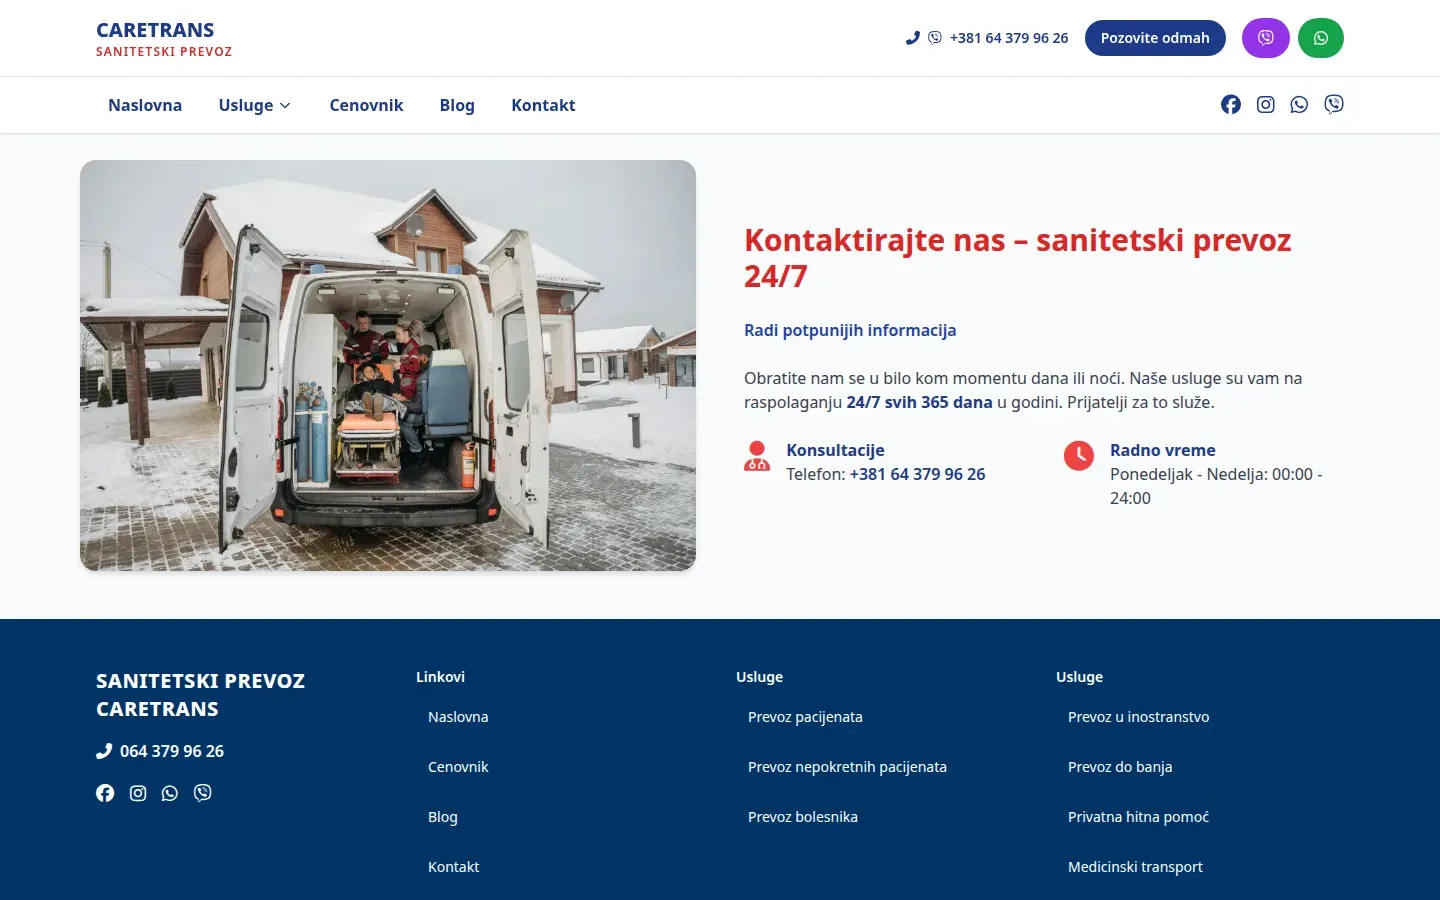Screen dimensions: 1440x900
Task: Click the CARETRANS logo
Action: tap(164, 39)
